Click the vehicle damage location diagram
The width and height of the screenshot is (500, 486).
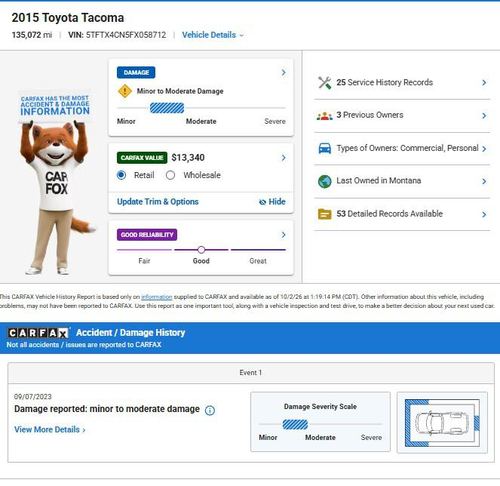442,423
